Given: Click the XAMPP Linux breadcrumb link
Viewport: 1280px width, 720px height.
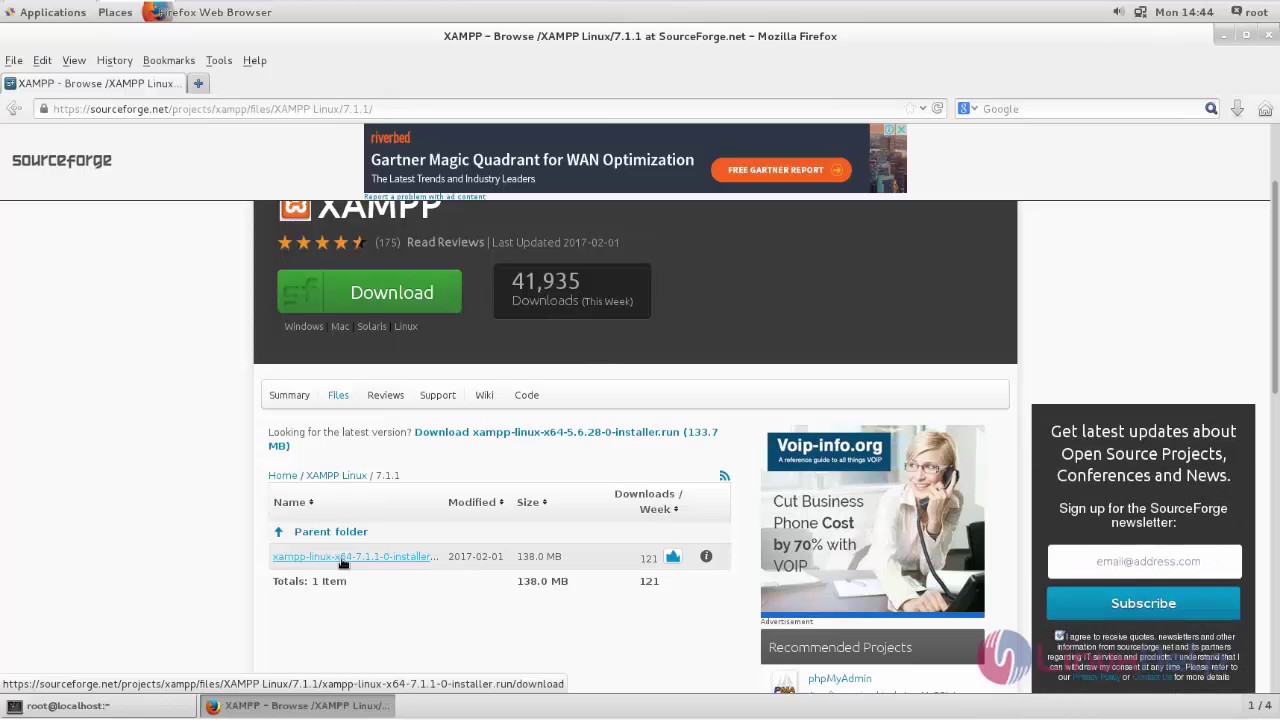Looking at the screenshot, I should (x=336, y=475).
